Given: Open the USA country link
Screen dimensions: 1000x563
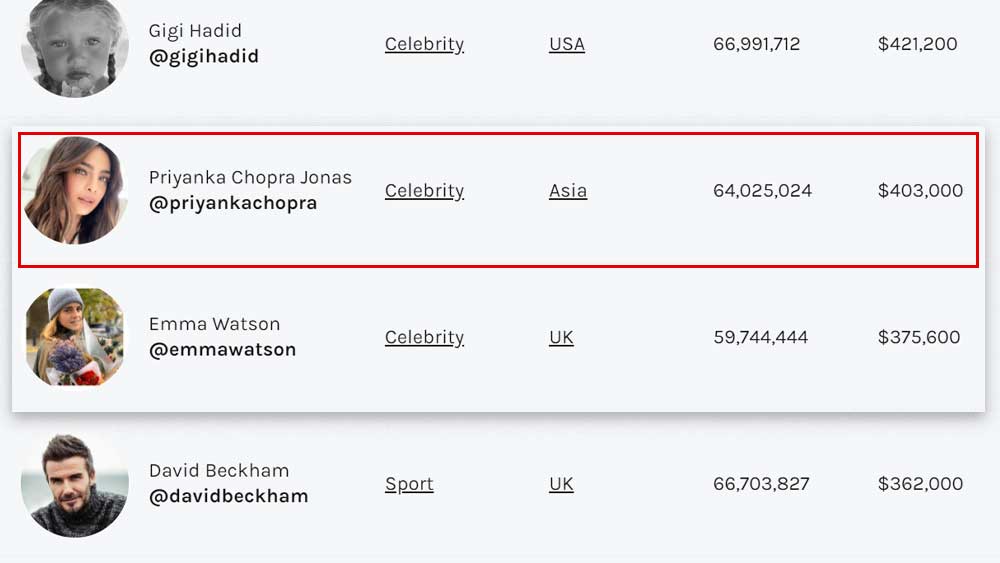Looking at the screenshot, I should (567, 44).
